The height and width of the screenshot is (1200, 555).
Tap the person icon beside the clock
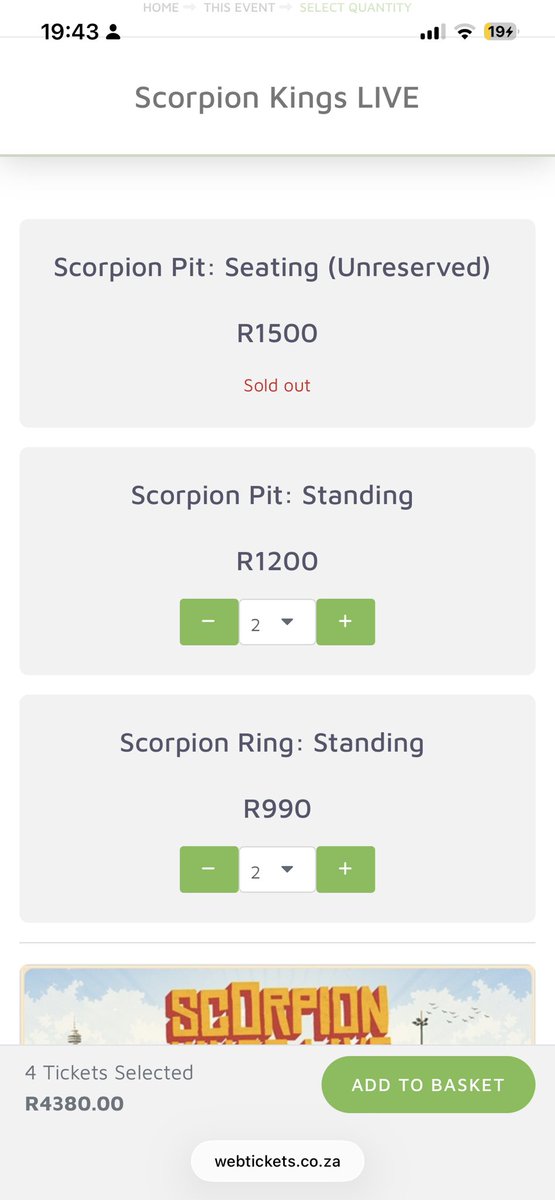113,32
